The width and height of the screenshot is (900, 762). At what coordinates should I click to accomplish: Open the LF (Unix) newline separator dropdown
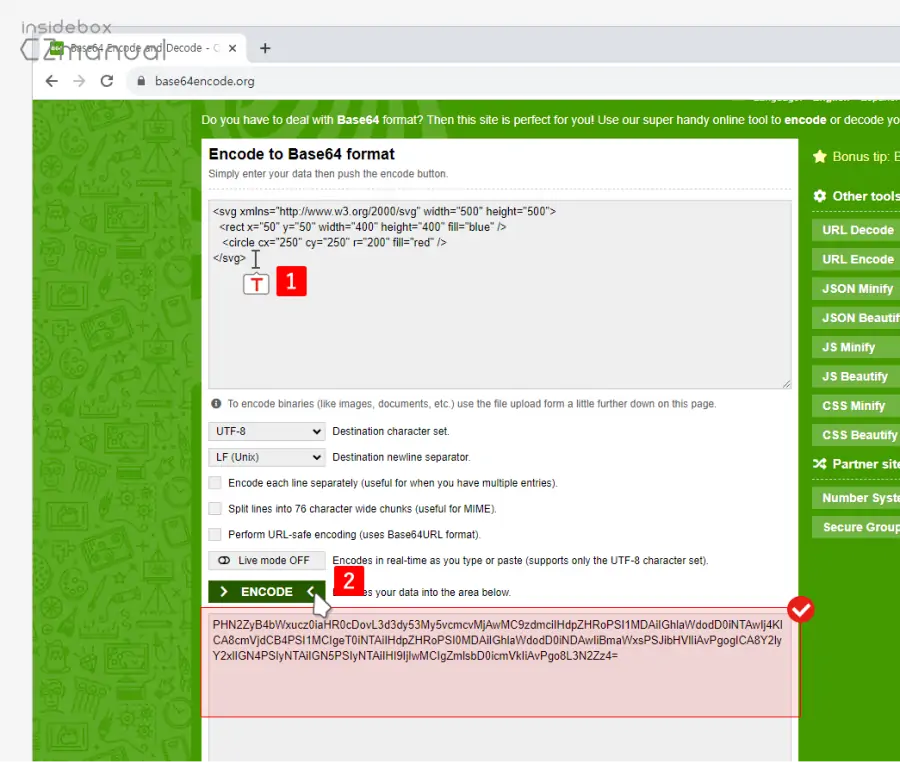click(x=266, y=457)
